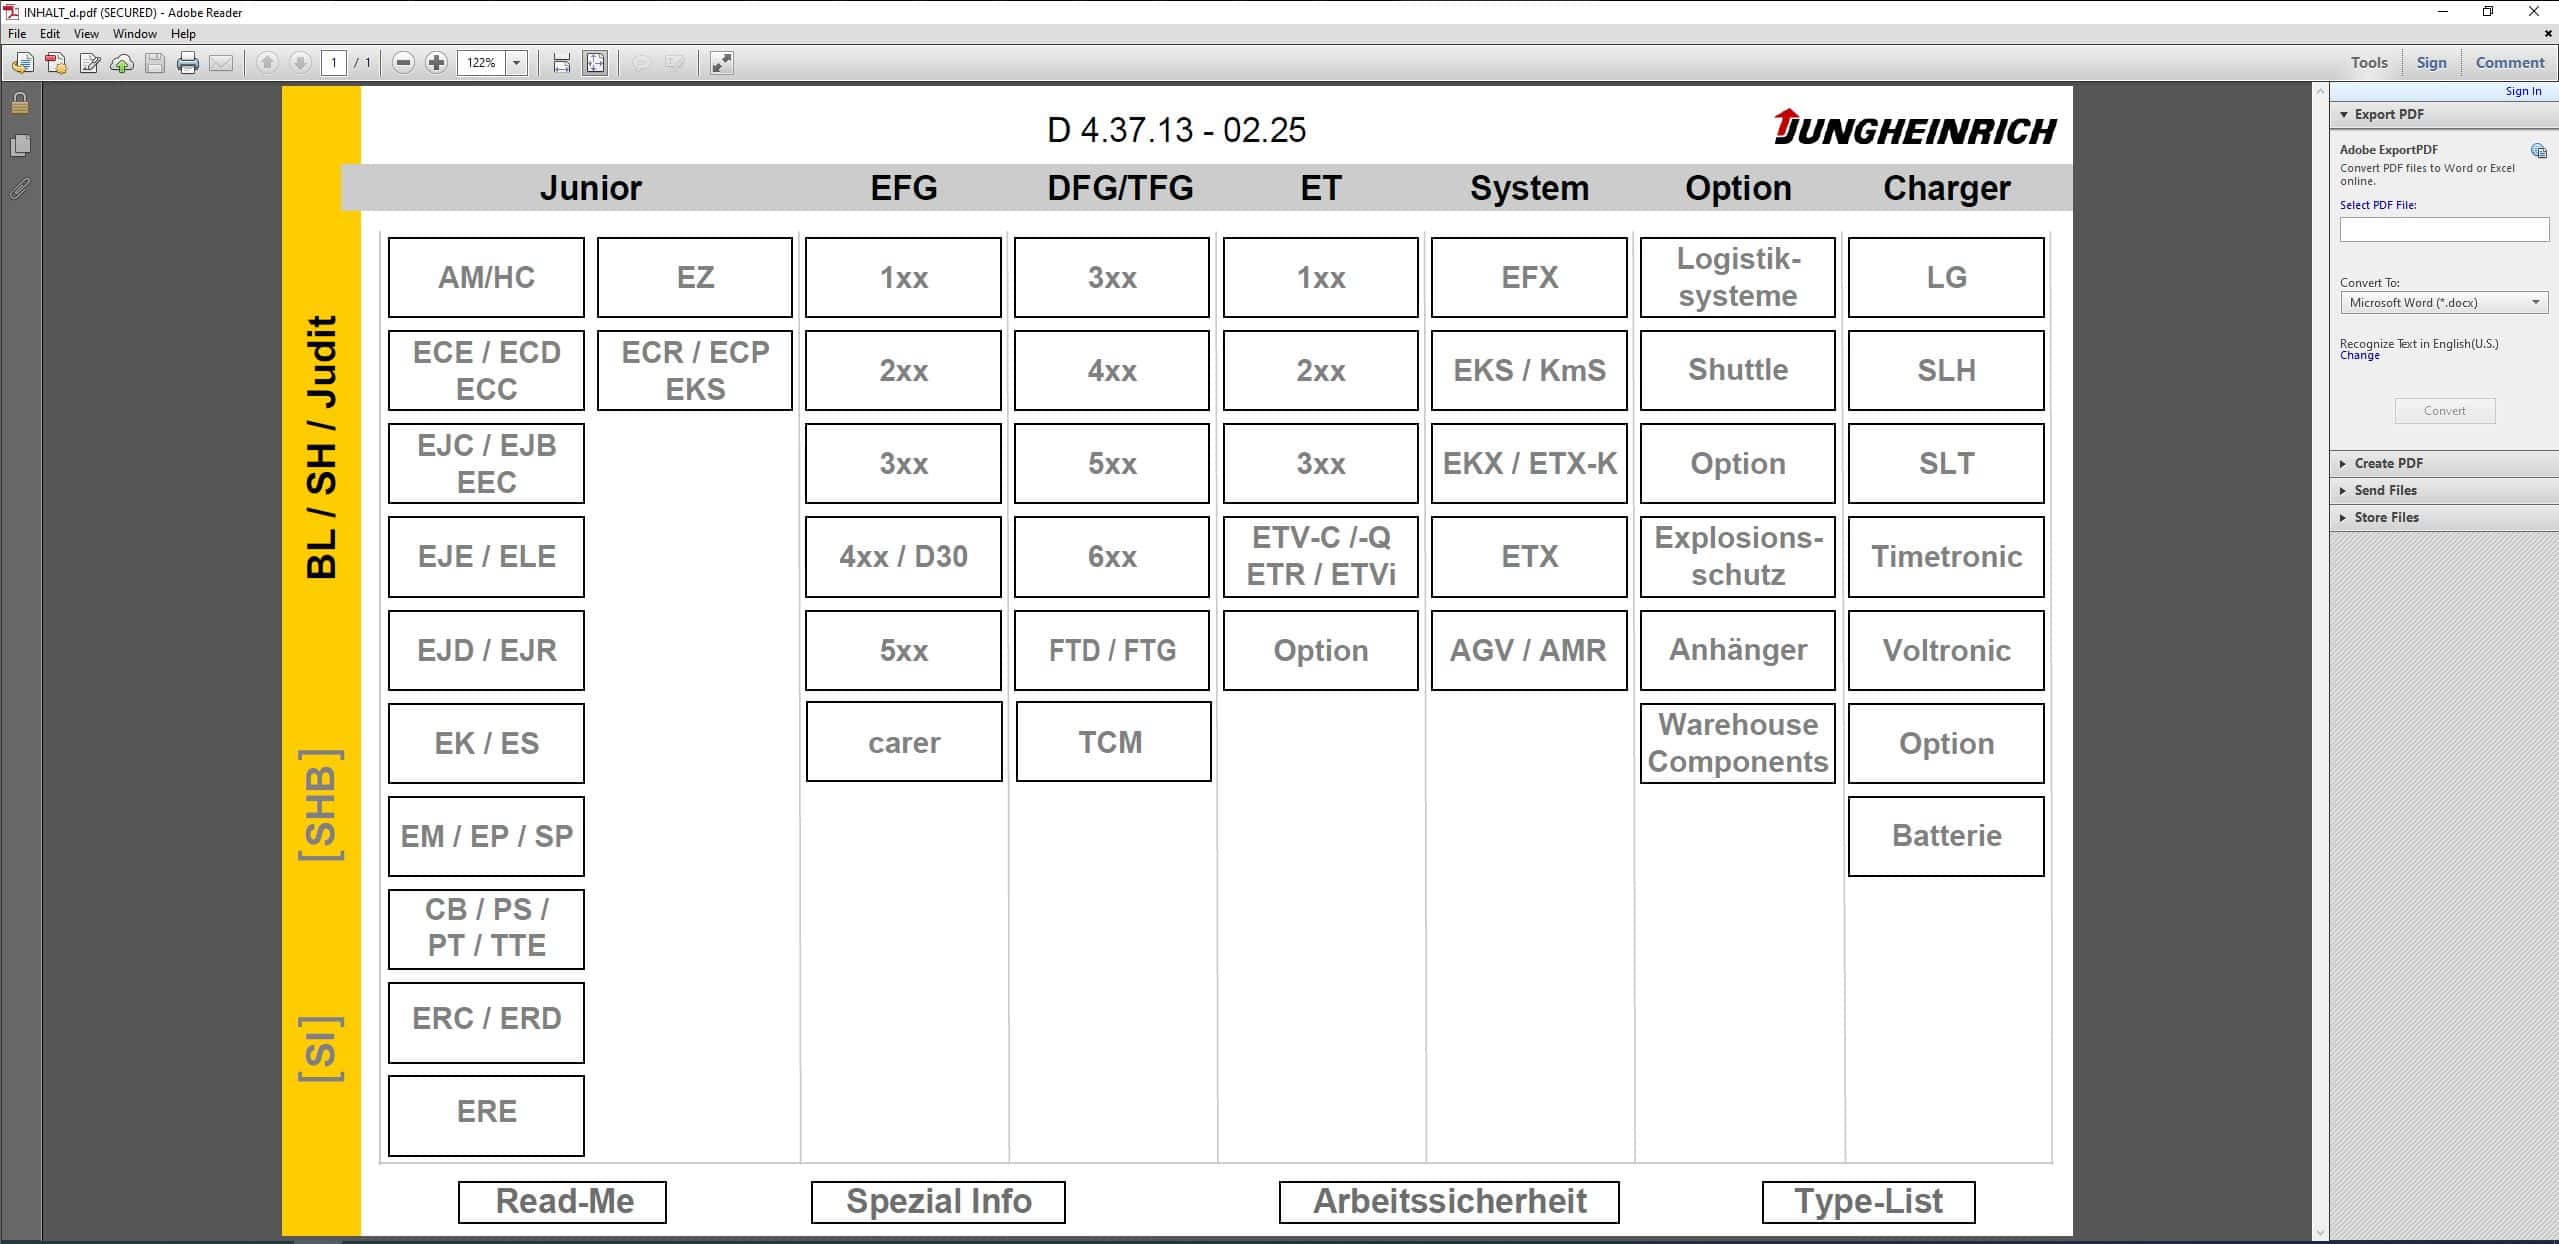The image size is (2559, 1244).
Task: Expand the Store Files panel
Action: [2343, 518]
